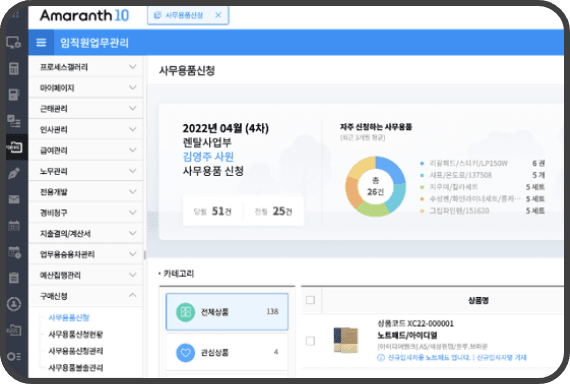The image size is (570, 384).
Task: Click the sidebar splitter collapse handle
Action: click(145, 255)
